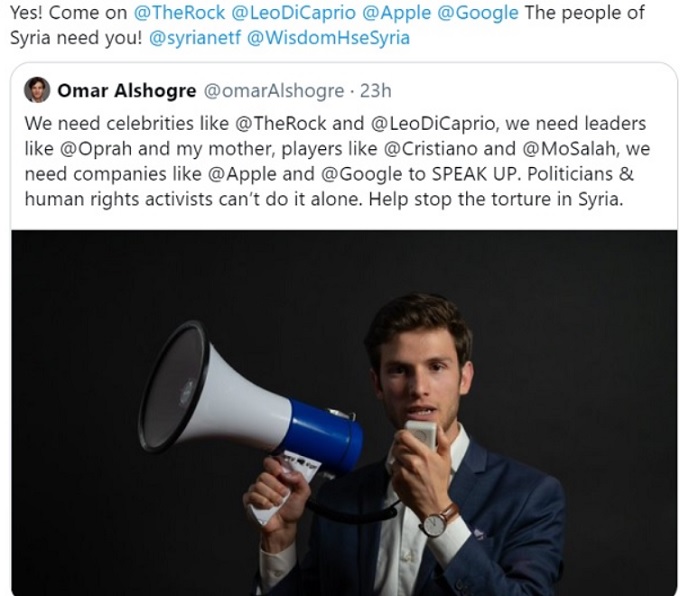
Task: Click @Oprah in the quoted tweet
Action: click(96, 149)
